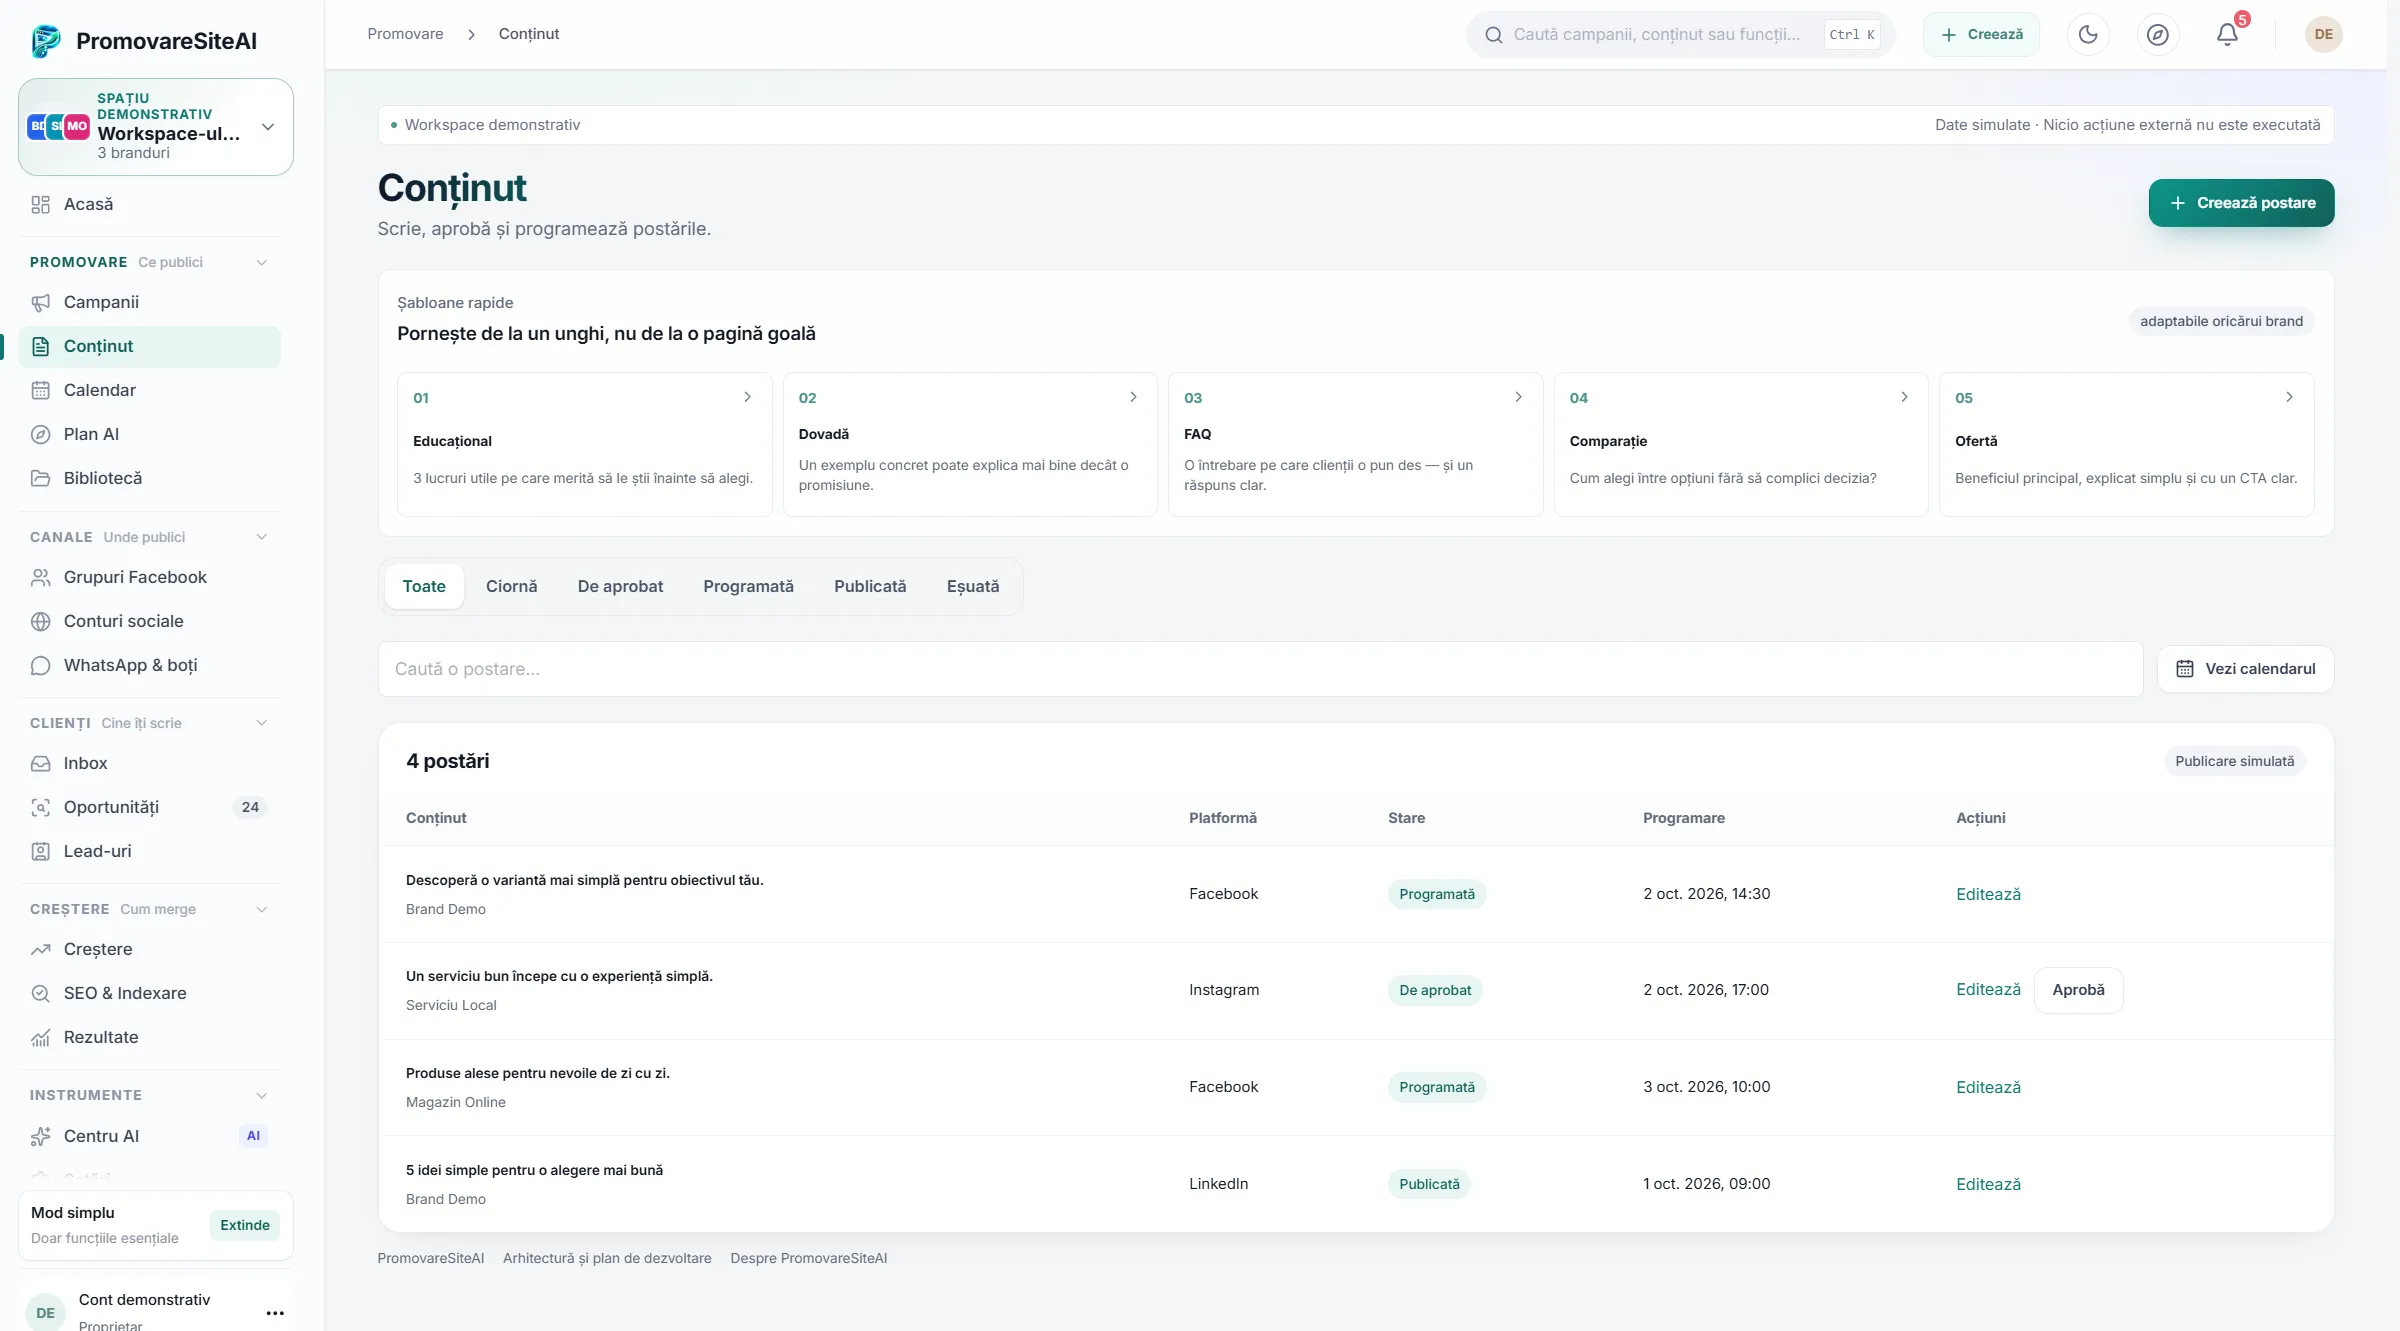Toggle dark mode moon icon
Screen dimensions: 2400x1331
pos(2088,34)
